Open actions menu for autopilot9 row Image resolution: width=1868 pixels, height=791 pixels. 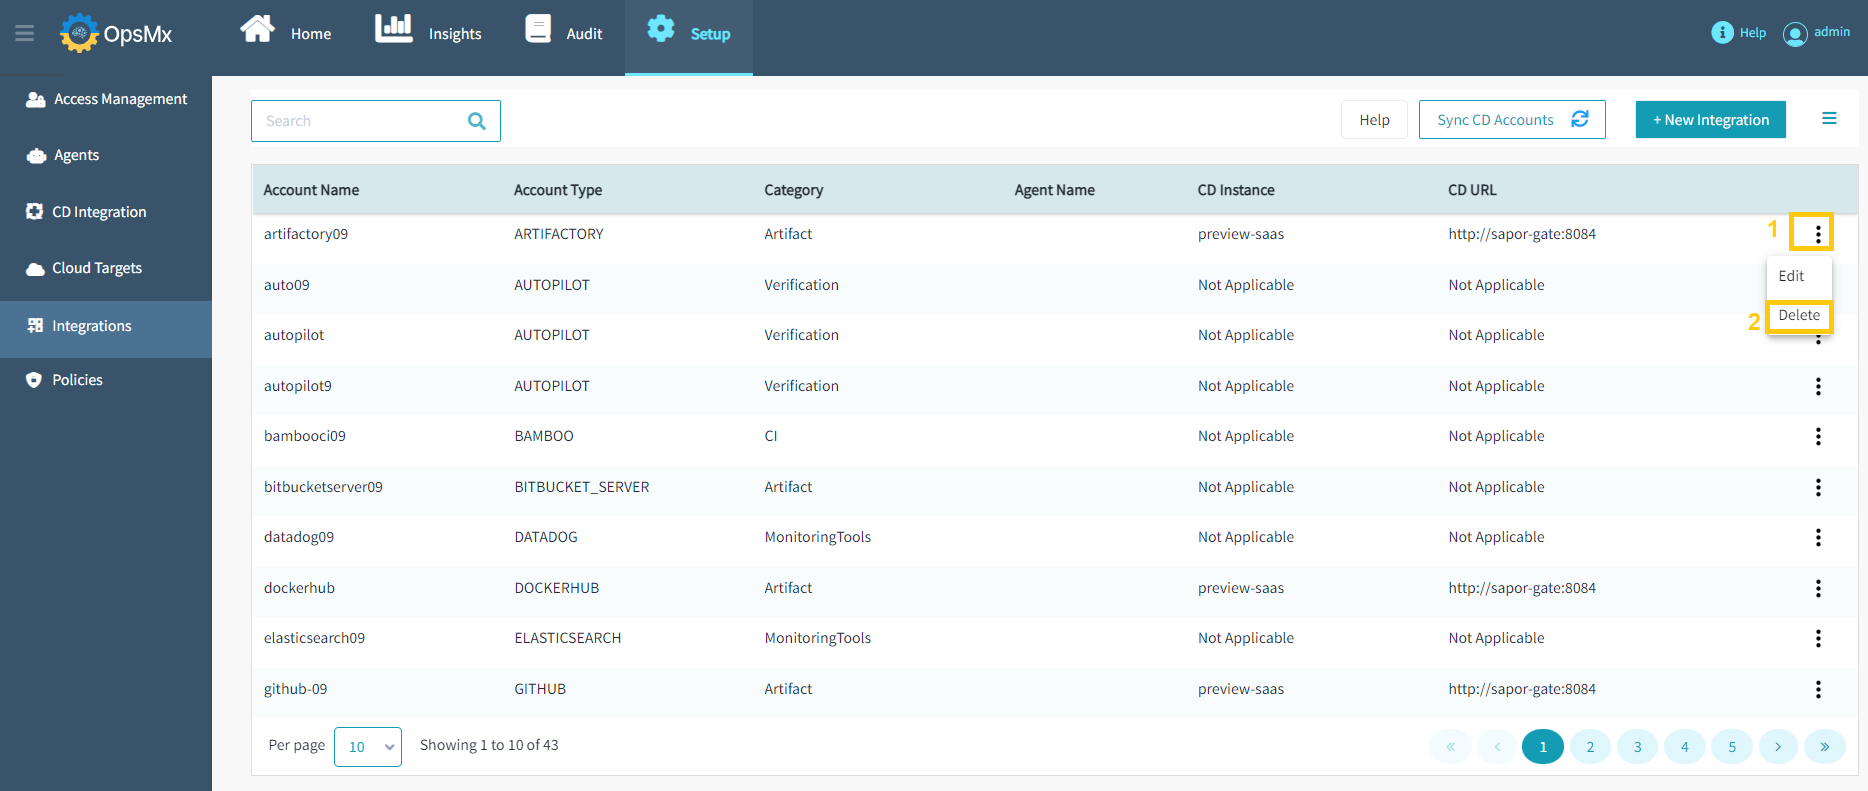point(1818,386)
